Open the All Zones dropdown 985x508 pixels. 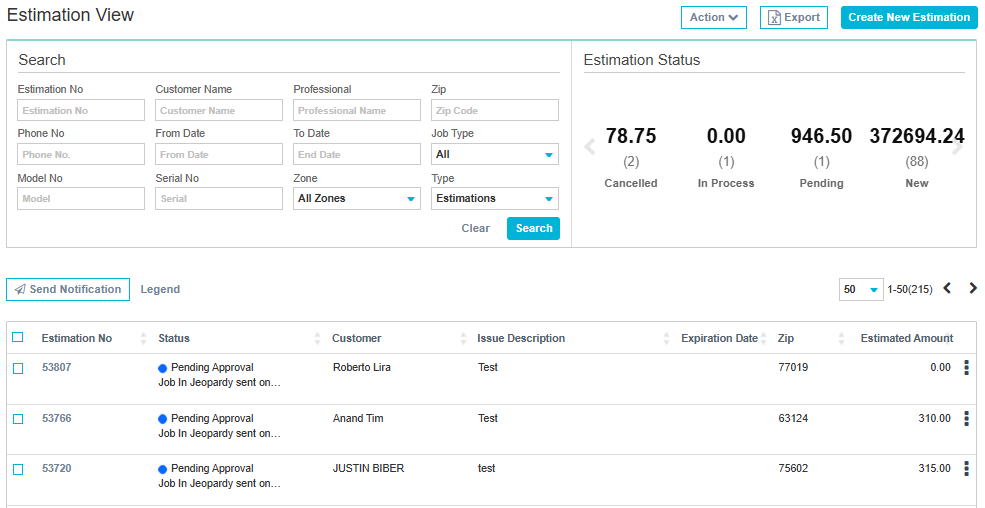pos(357,199)
